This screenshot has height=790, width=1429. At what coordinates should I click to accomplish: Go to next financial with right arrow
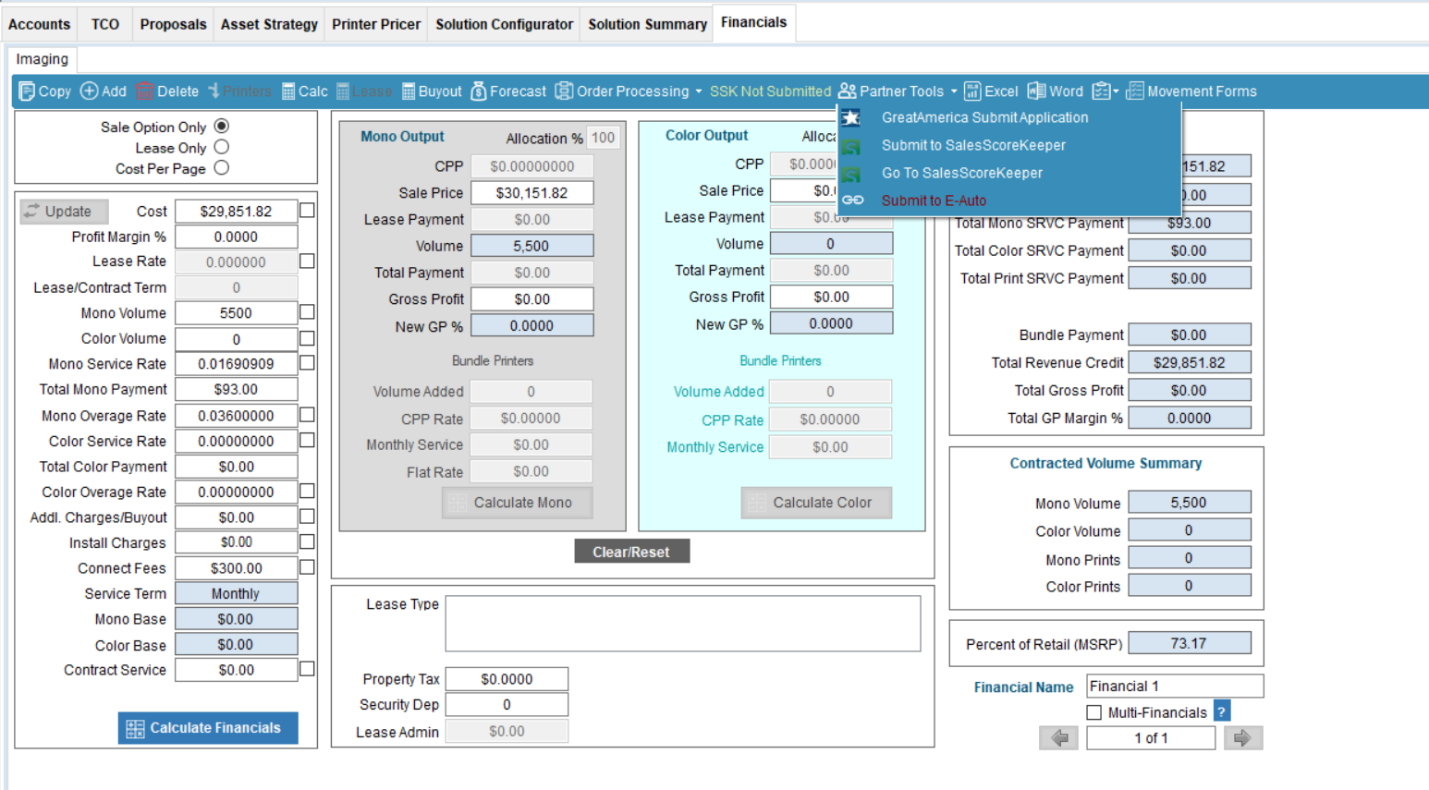[x=1243, y=738]
